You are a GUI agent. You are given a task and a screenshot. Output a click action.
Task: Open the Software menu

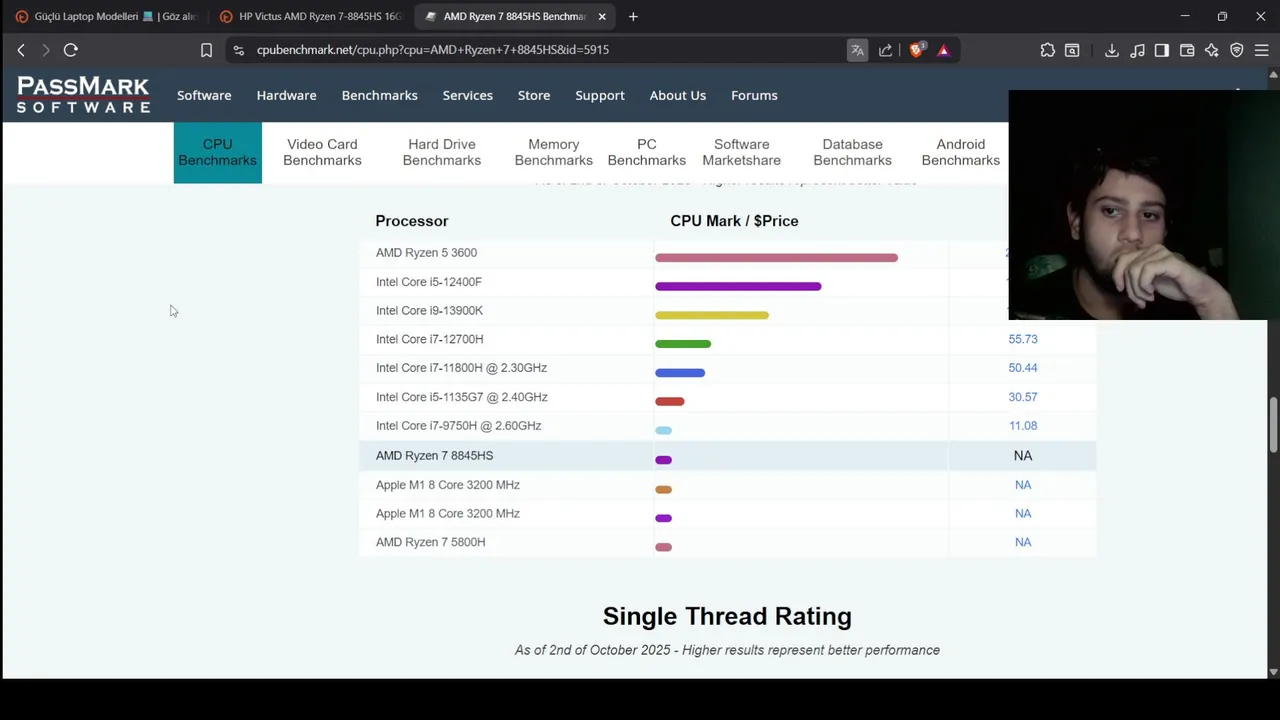204,95
